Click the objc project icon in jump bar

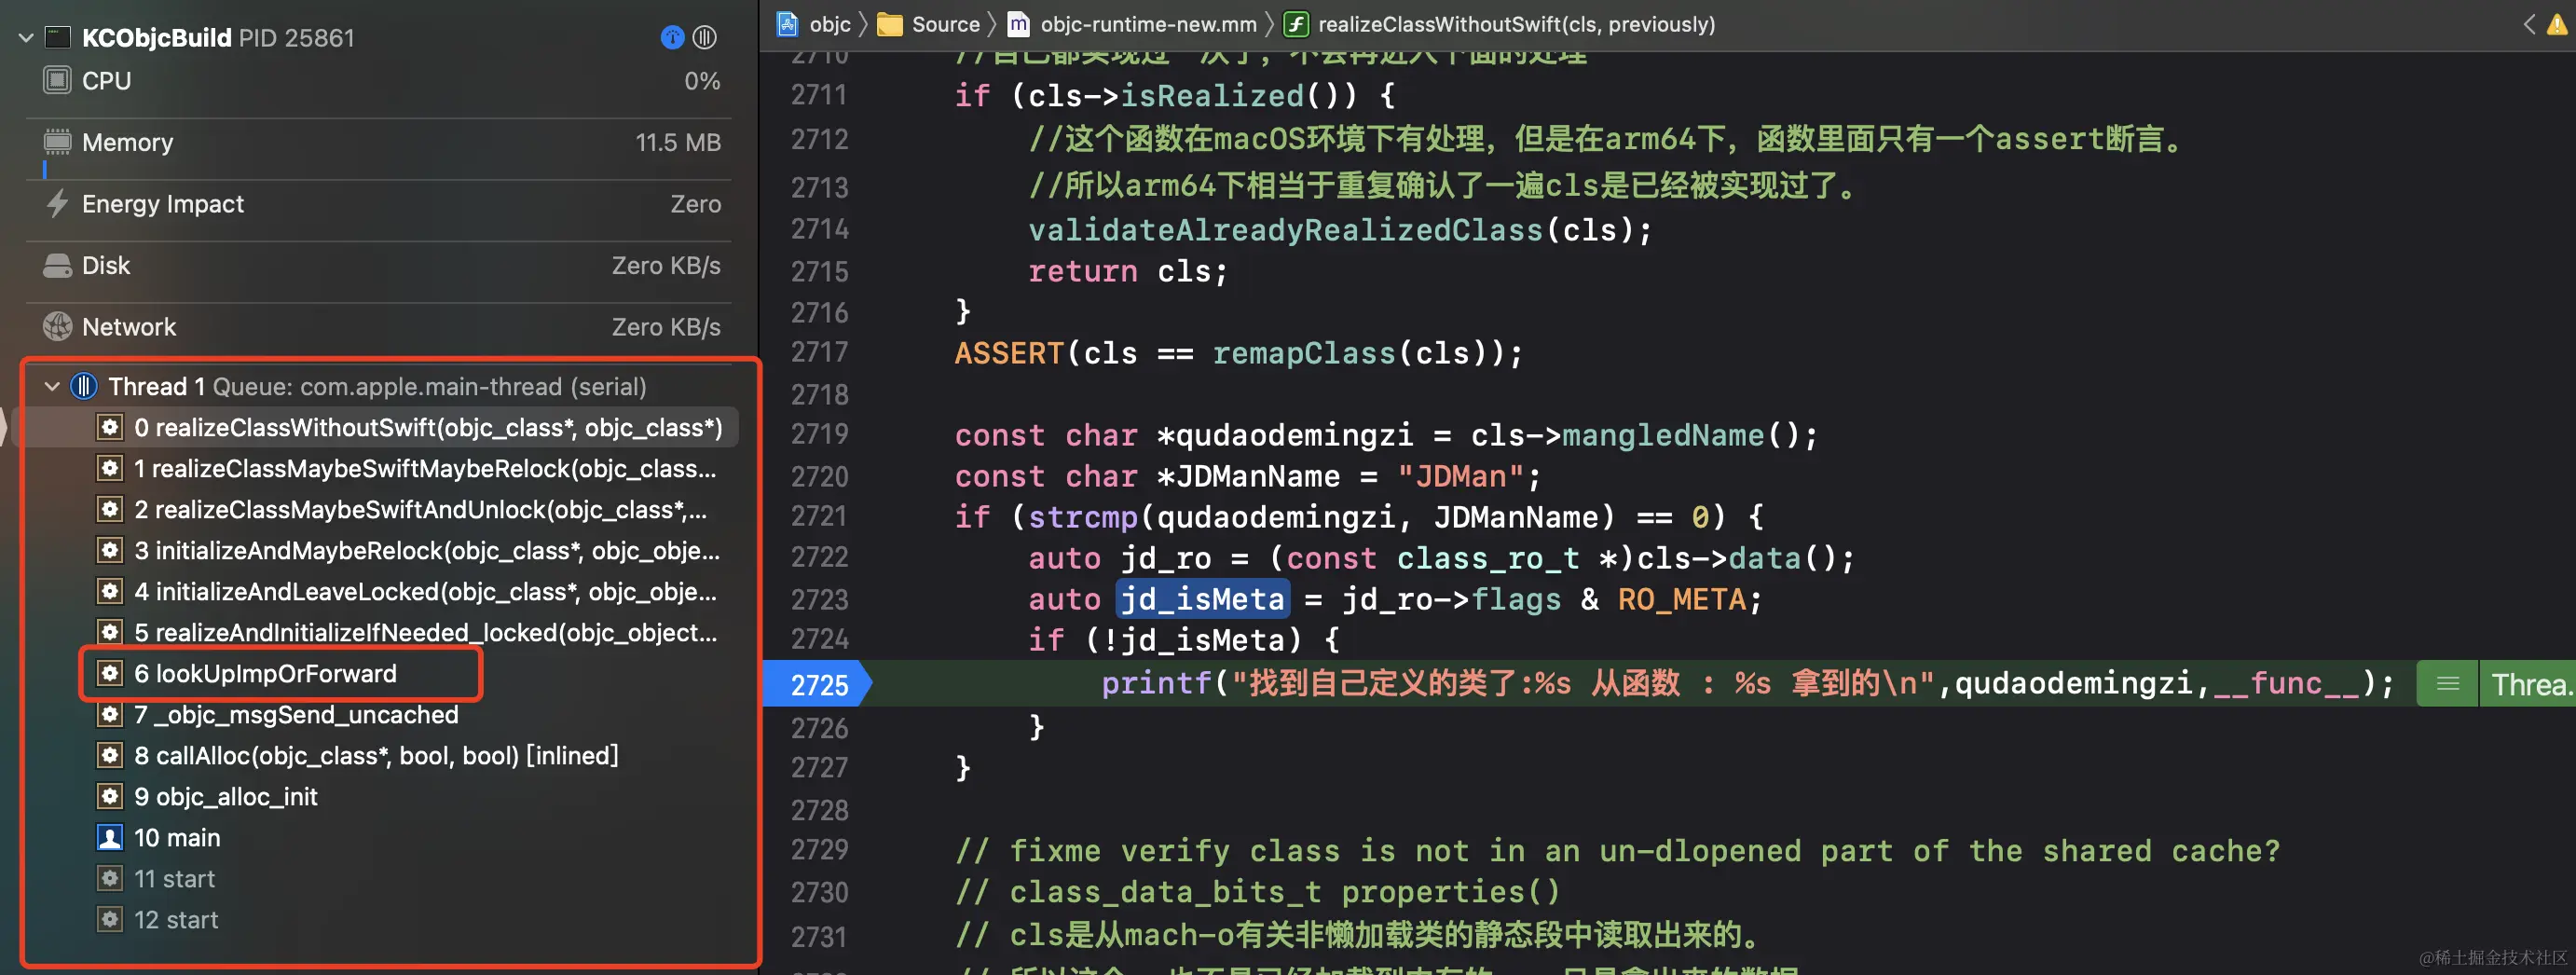[788, 24]
